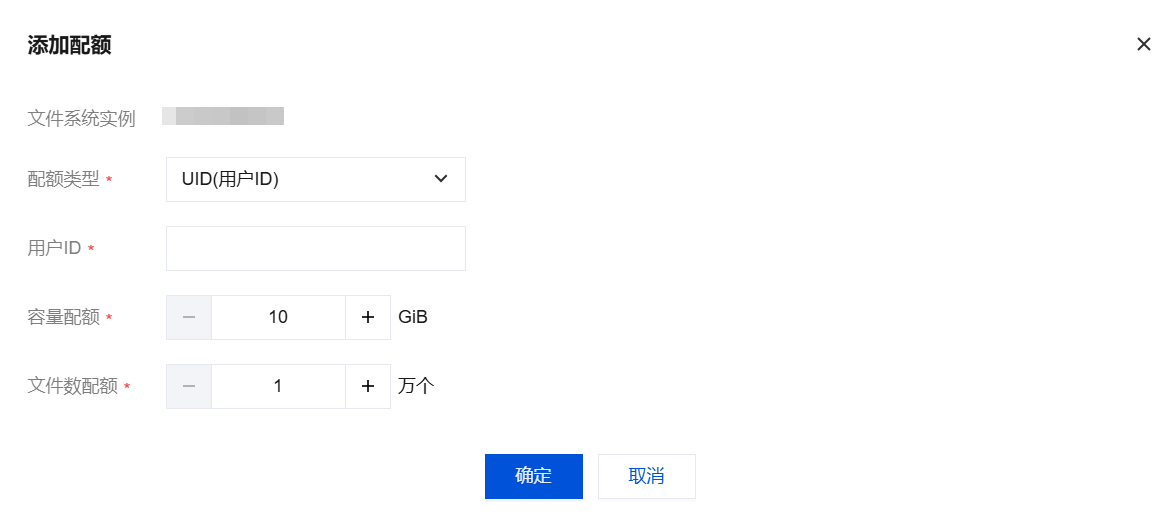Close the 添加配额 dialog with X

click(1143, 44)
